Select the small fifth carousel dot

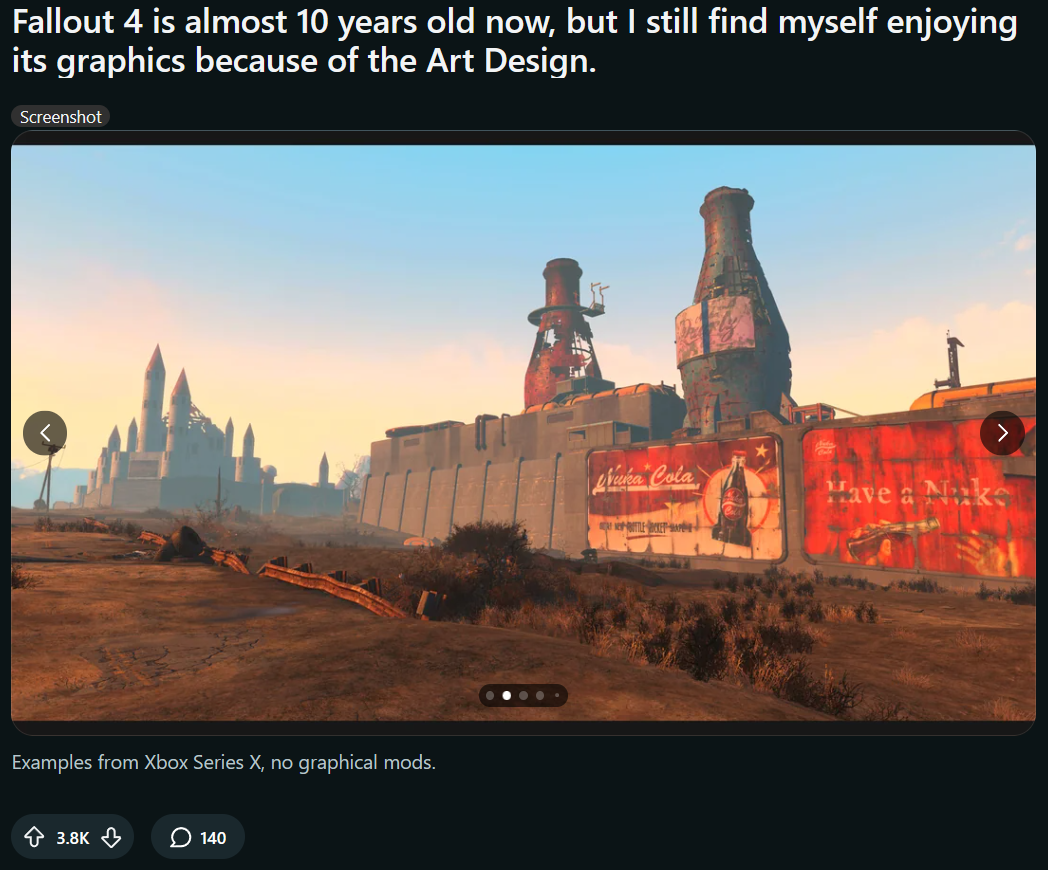[556, 696]
